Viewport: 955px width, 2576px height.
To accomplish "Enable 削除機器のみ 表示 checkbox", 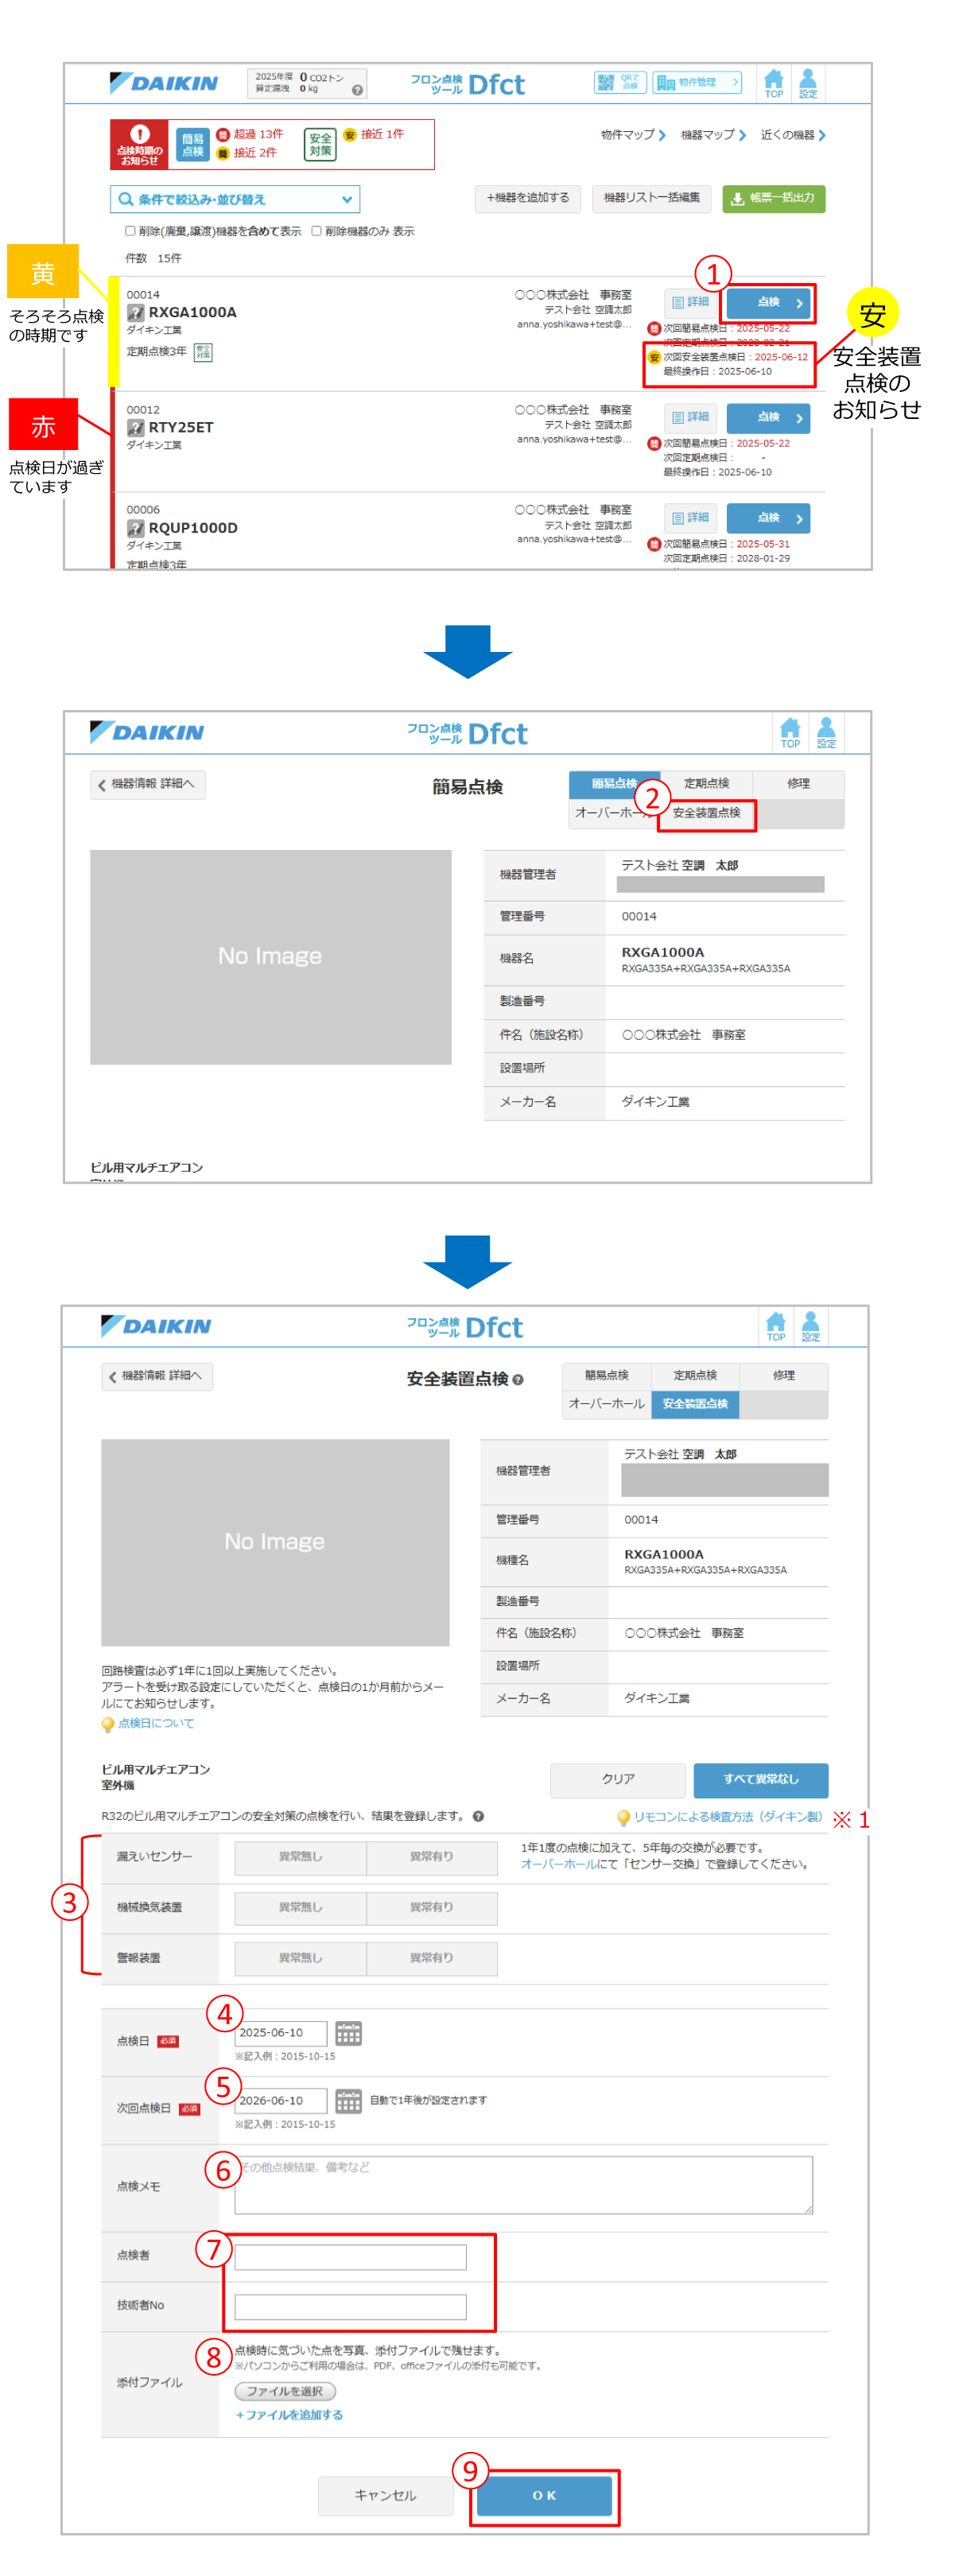I will pyautogui.click(x=316, y=231).
